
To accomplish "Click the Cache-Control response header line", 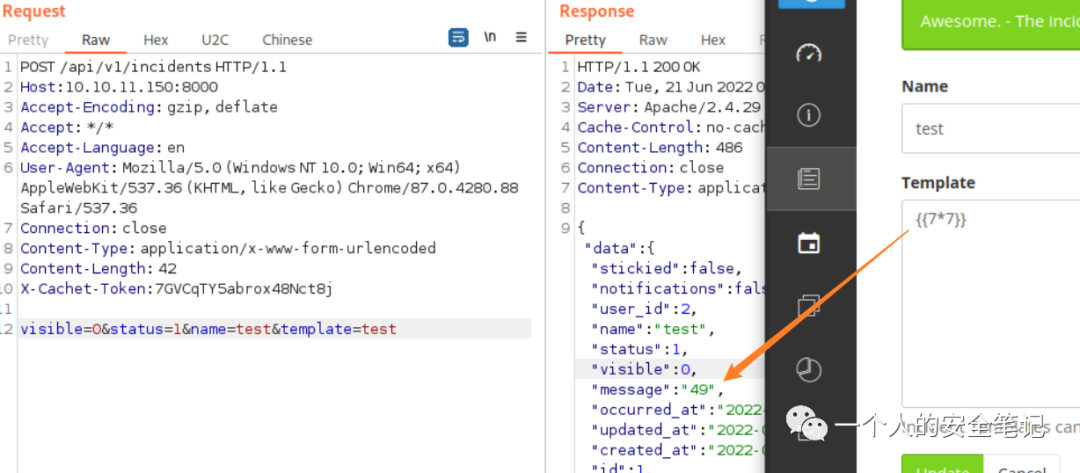I will coord(671,127).
